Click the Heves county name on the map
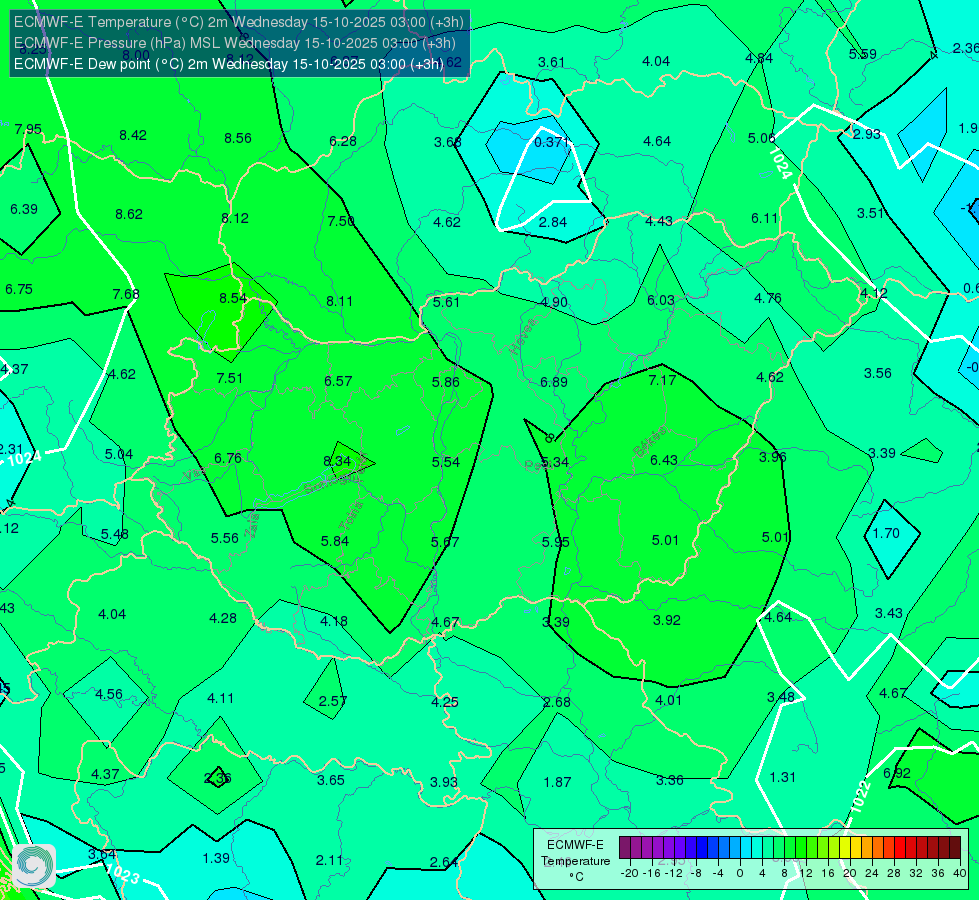This screenshot has width=979, height=900. 524,336
